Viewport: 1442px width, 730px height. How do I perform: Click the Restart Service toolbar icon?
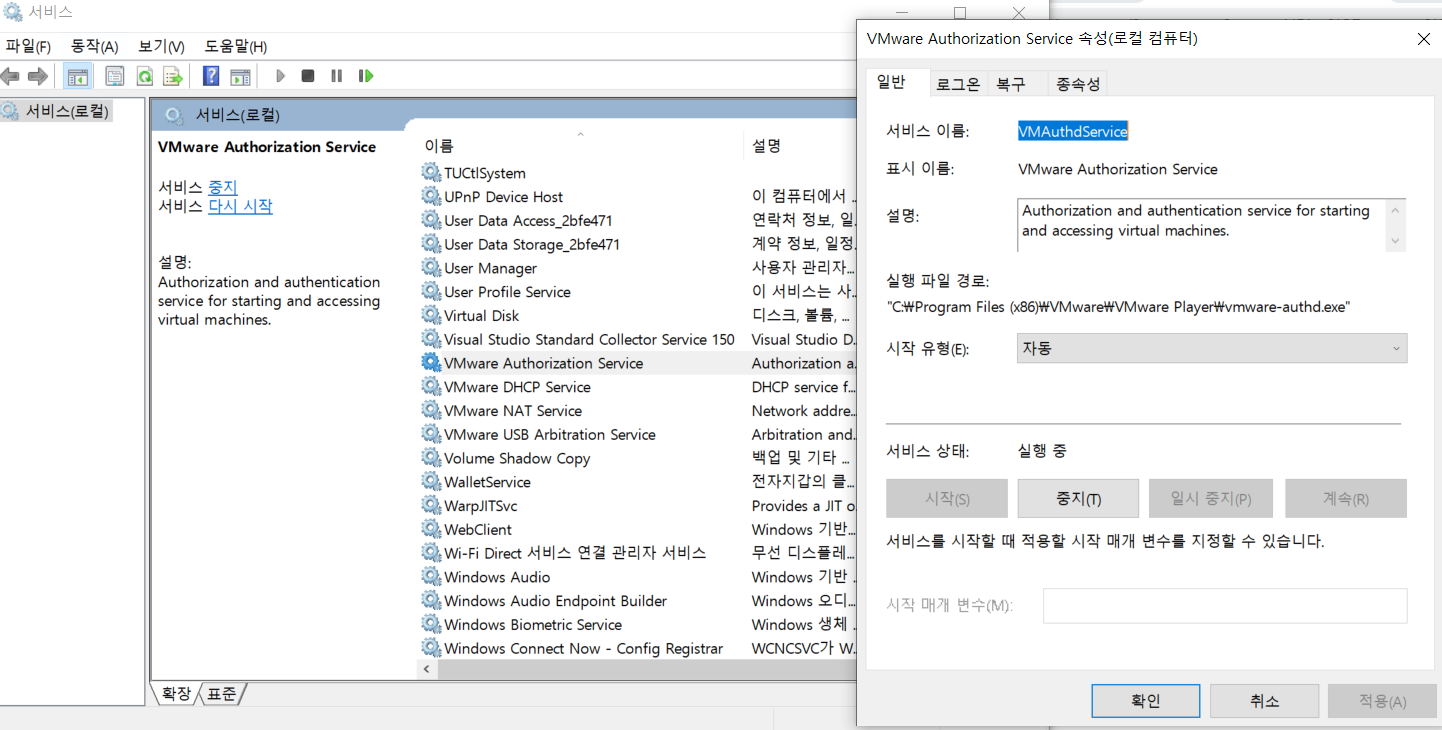[366, 76]
